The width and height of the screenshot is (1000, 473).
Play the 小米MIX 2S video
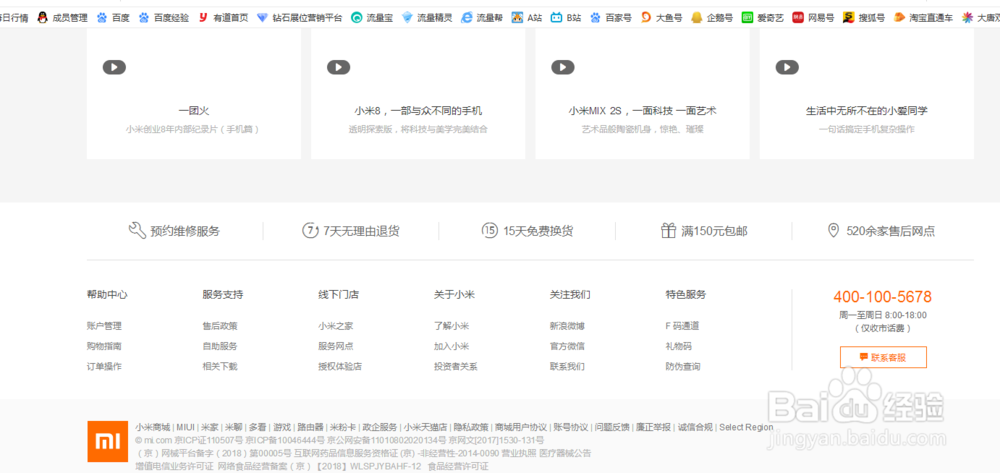[563, 67]
